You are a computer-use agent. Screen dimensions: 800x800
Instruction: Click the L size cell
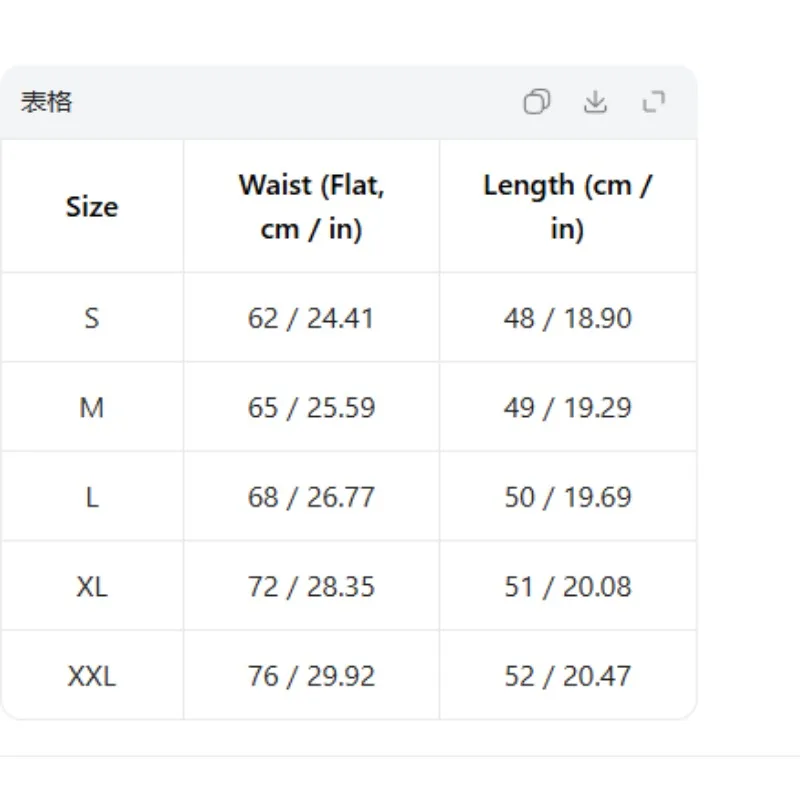tap(92, 497)
